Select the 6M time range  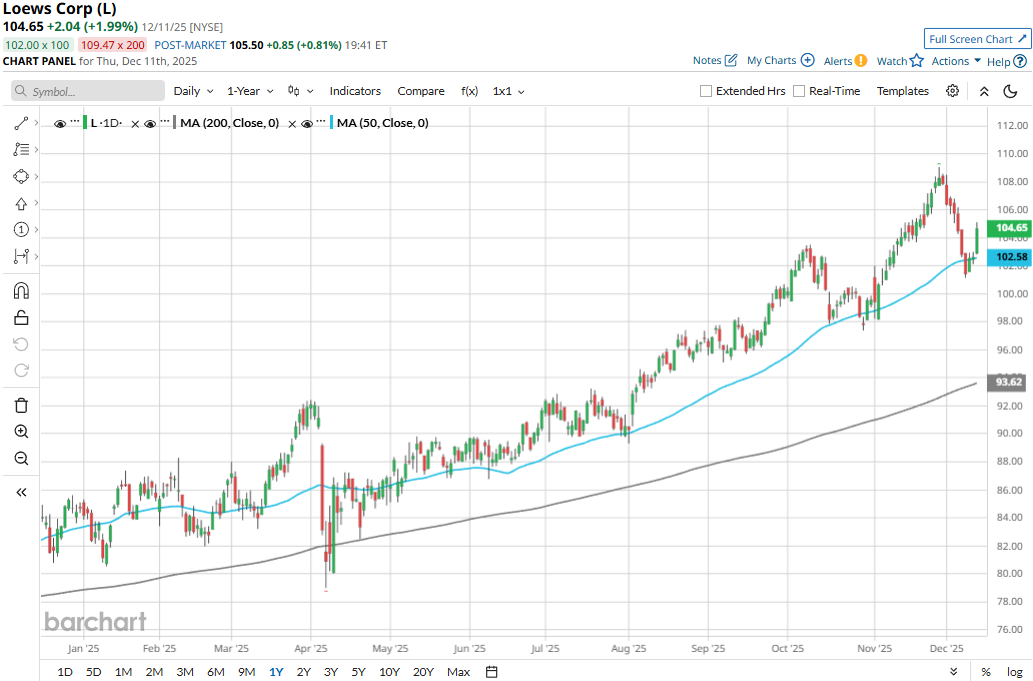pos(215,671)
